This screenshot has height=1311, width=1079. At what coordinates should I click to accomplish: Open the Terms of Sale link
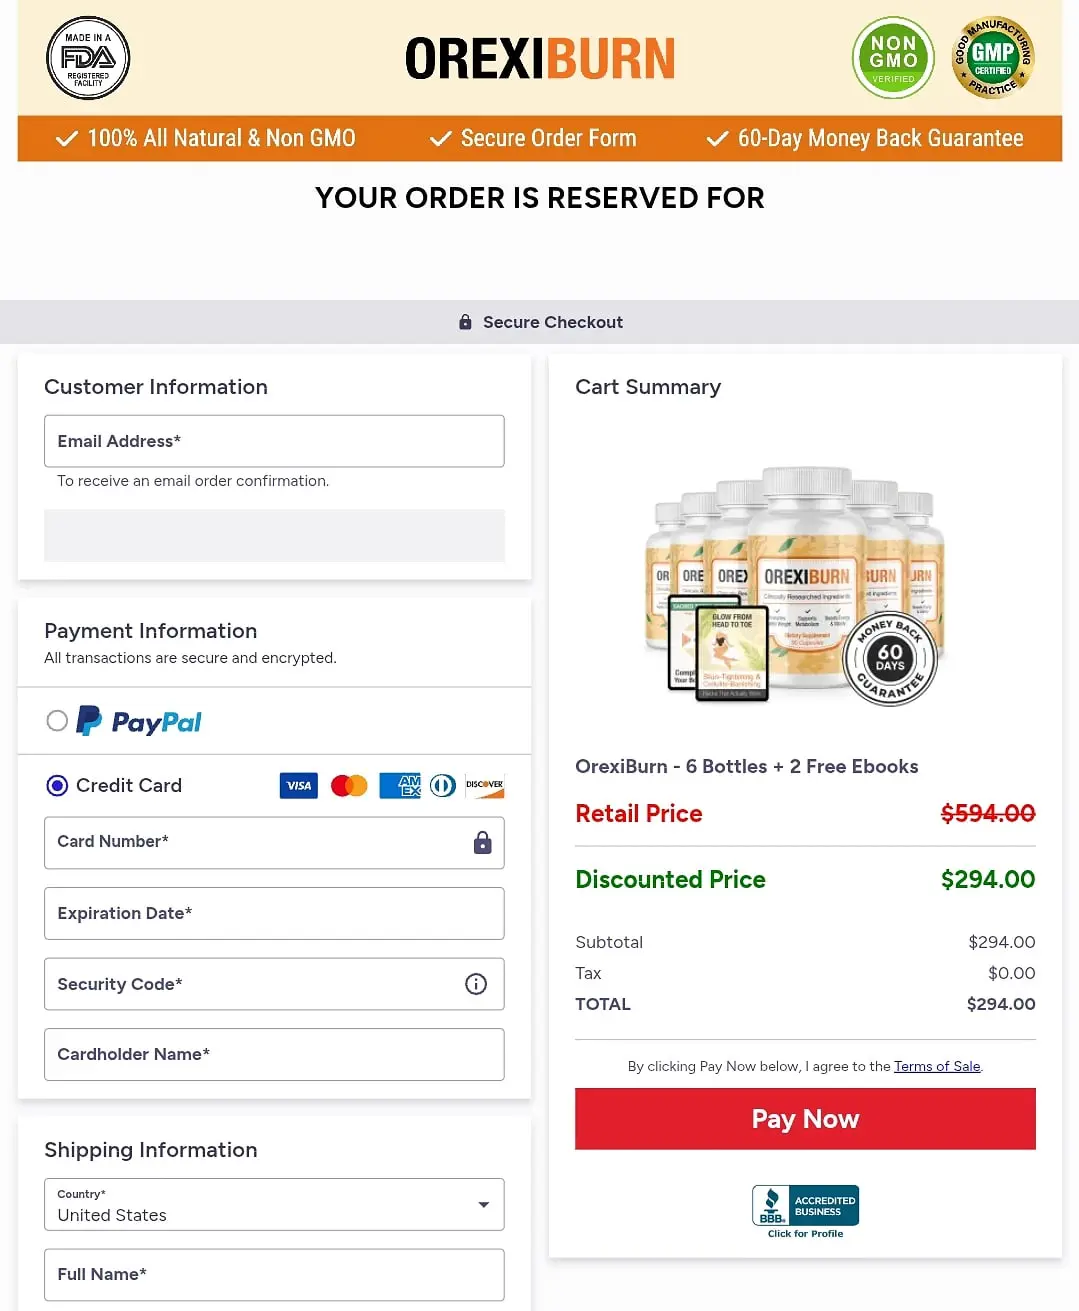(937, 1066)
